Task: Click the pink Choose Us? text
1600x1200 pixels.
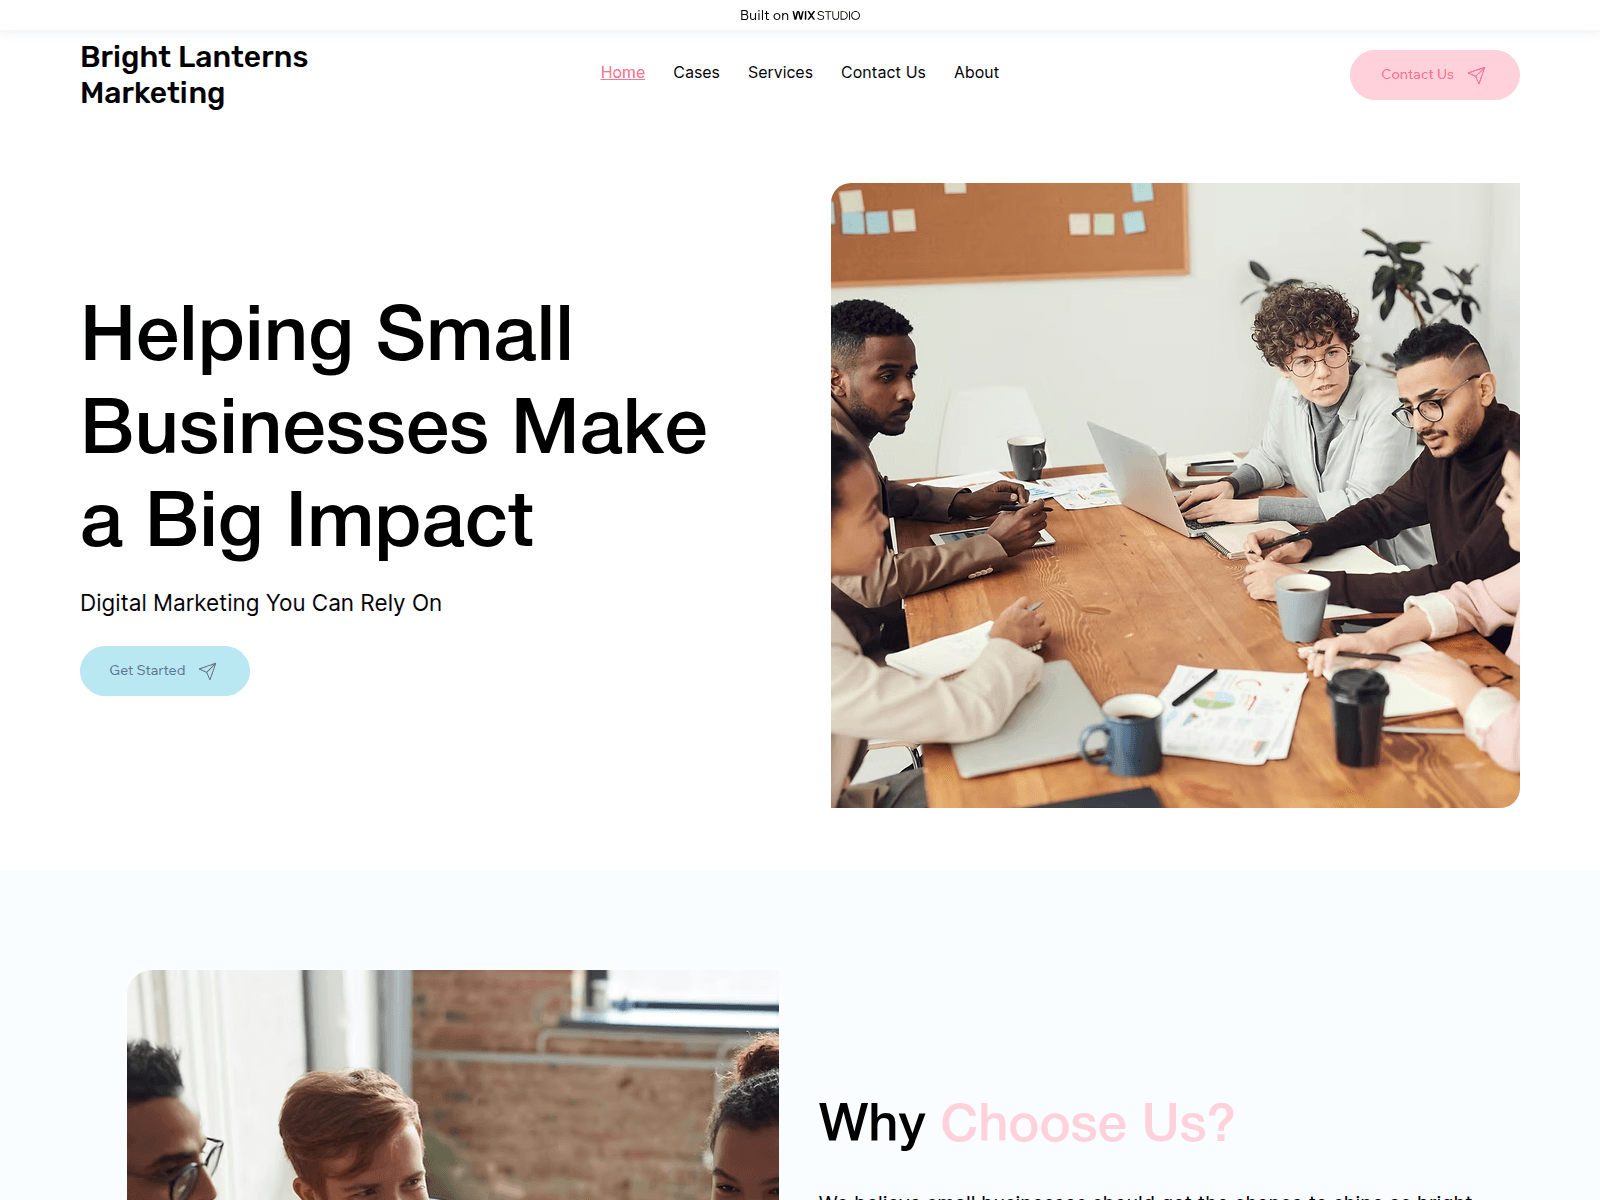Action: tap(1088, 1123)
